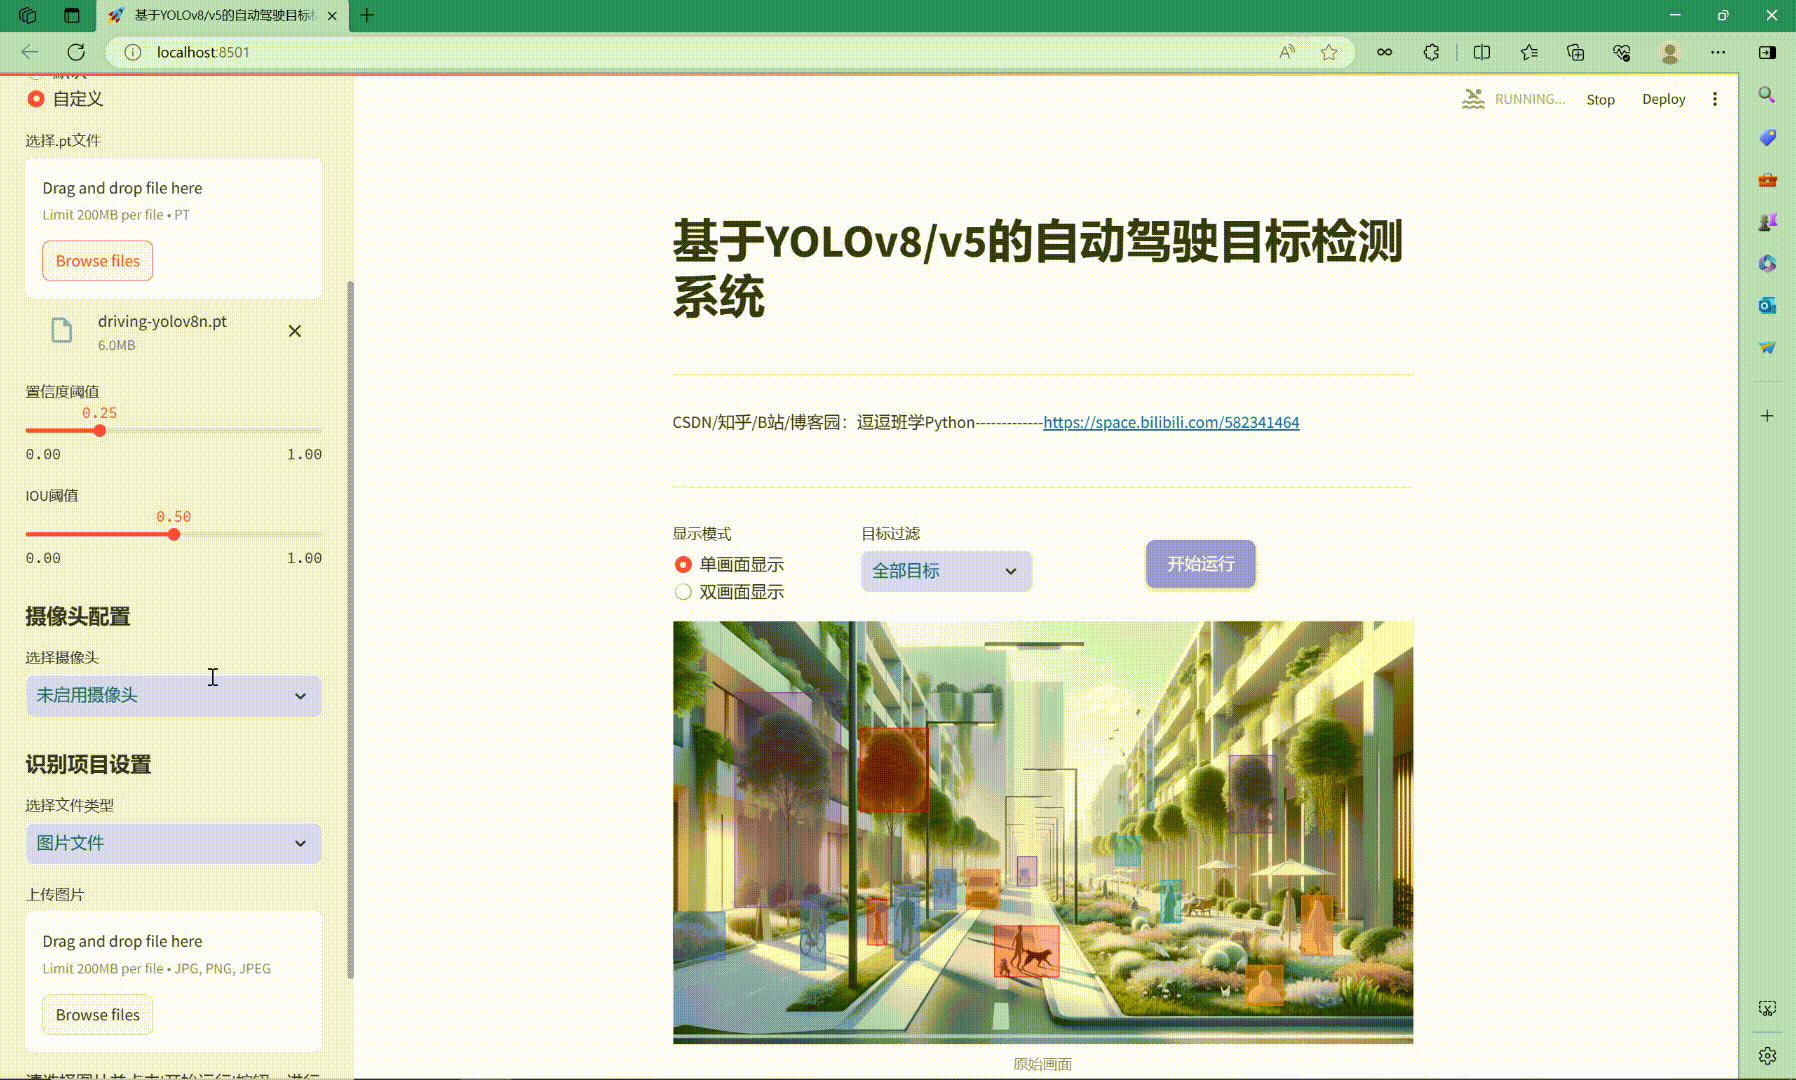1796x1080 pixels.
Task: Click the .pt file drag and drop area
Action: coord(173,229)
